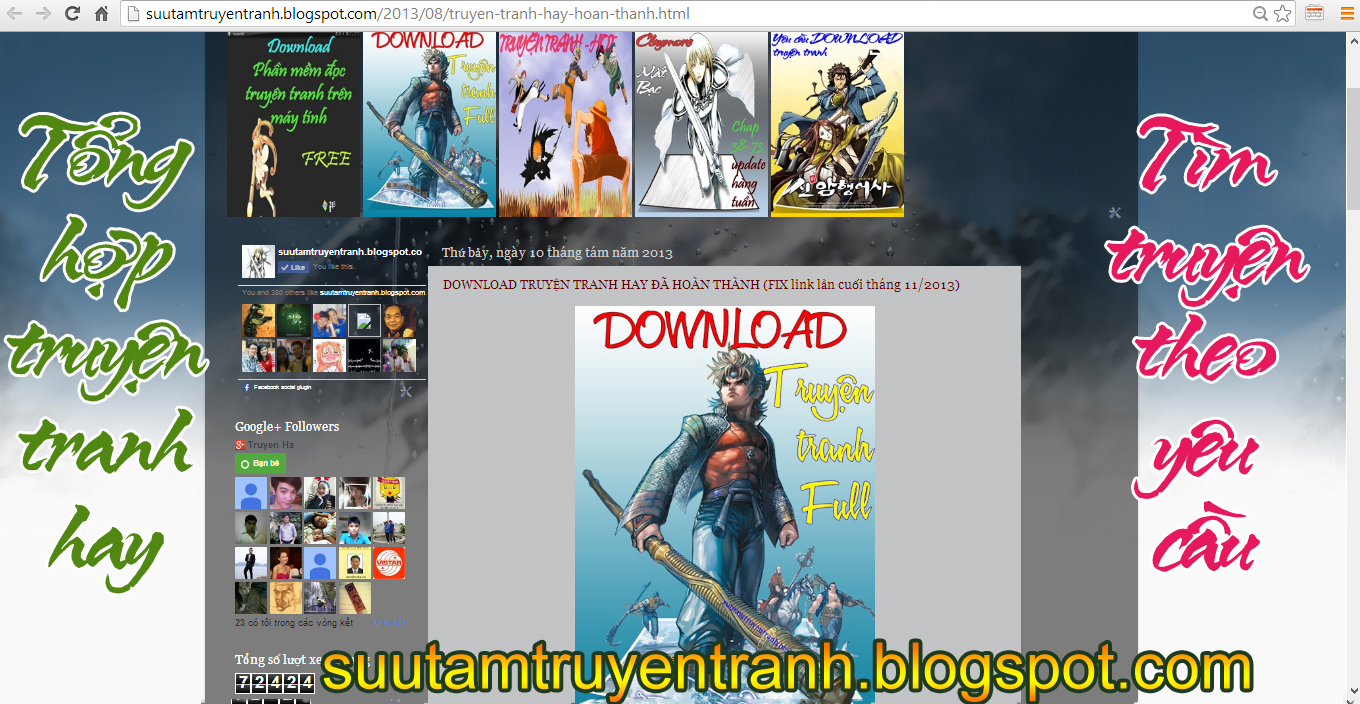Viewport: 1360px width, 704px height.
Task: Click the zoom magnifier icon in address bar
Action: pyautogui.click(x=1261, y=14)
